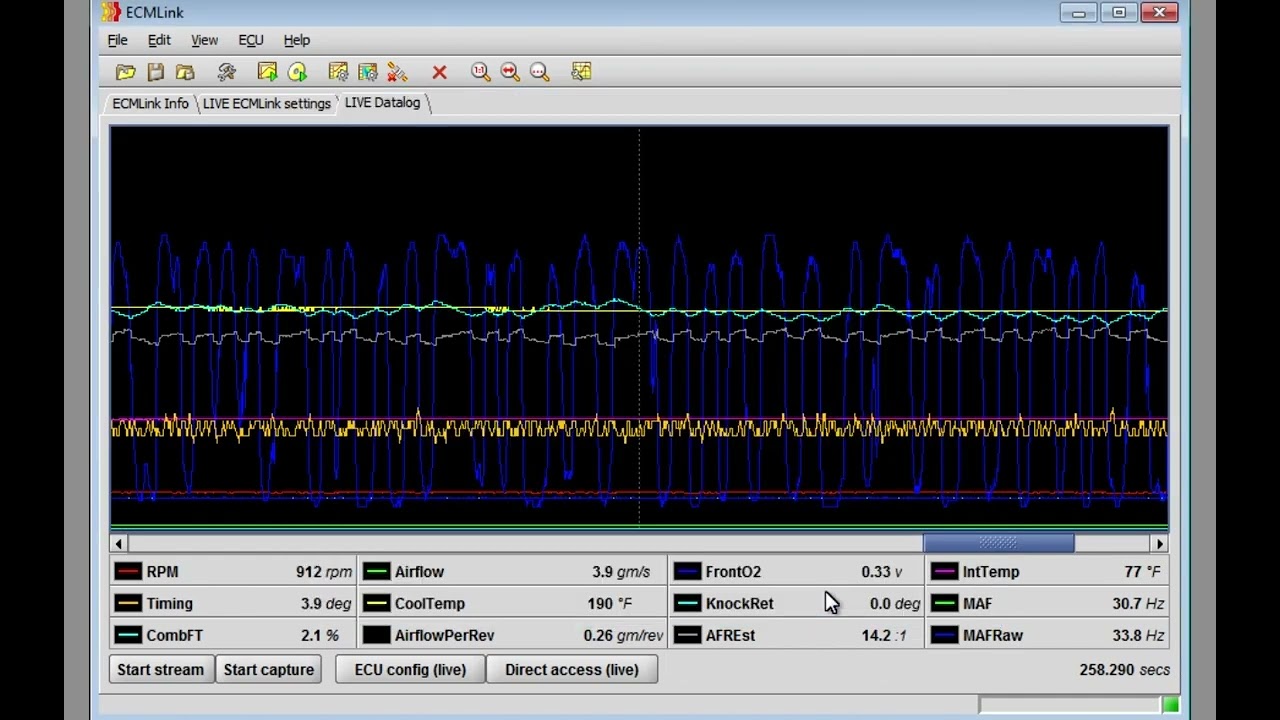
Task: Click the datalog graph plot area
Action: [x=639, y=327]
